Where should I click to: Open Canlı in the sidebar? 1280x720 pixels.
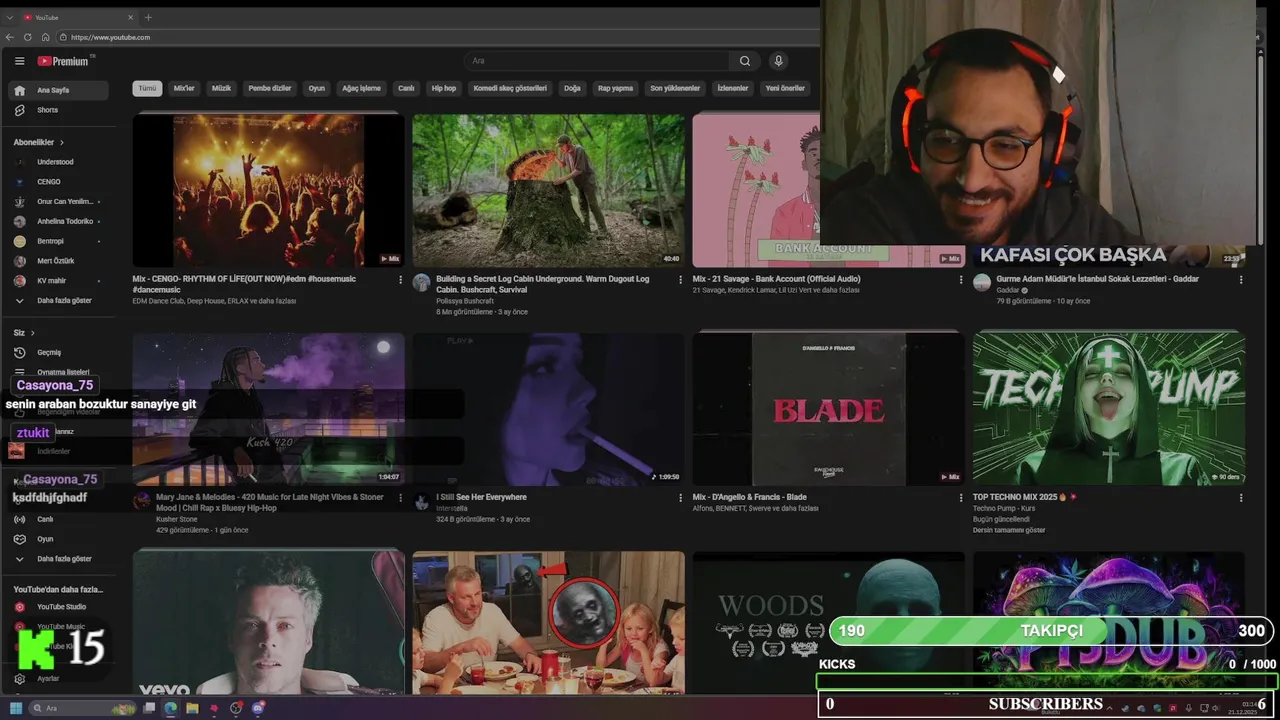tap(59, 519)
